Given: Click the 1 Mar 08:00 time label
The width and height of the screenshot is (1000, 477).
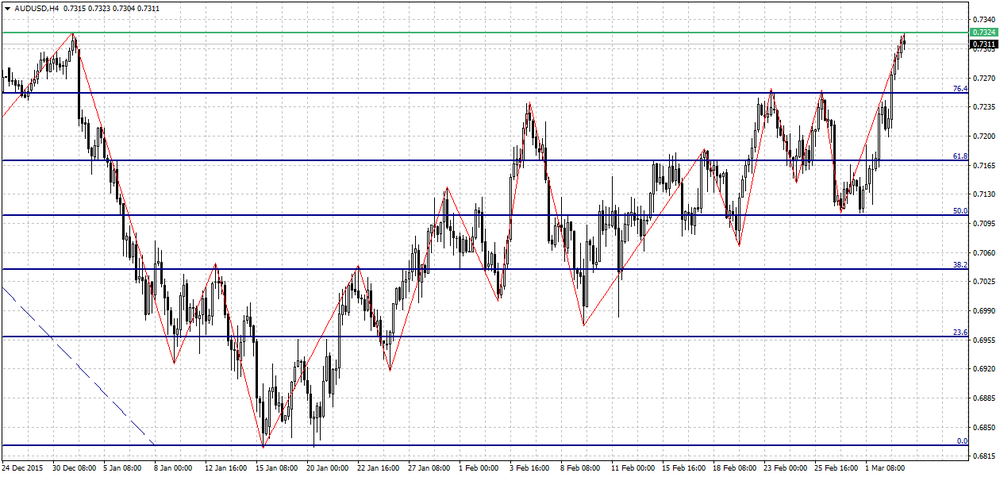Looking at the screenshot, I should [886, 468].
